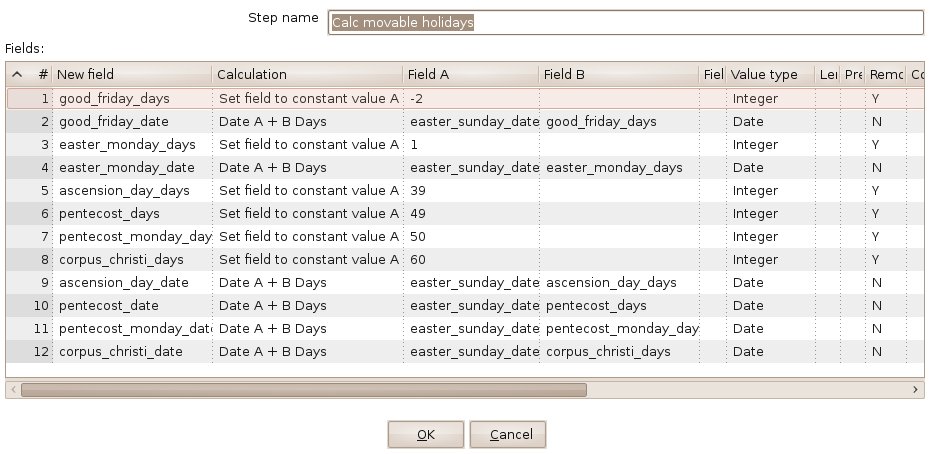Viewport: 930px width, 454px height.
Task: Select the good_friday_date cell
Action: (x=132, y=122)
